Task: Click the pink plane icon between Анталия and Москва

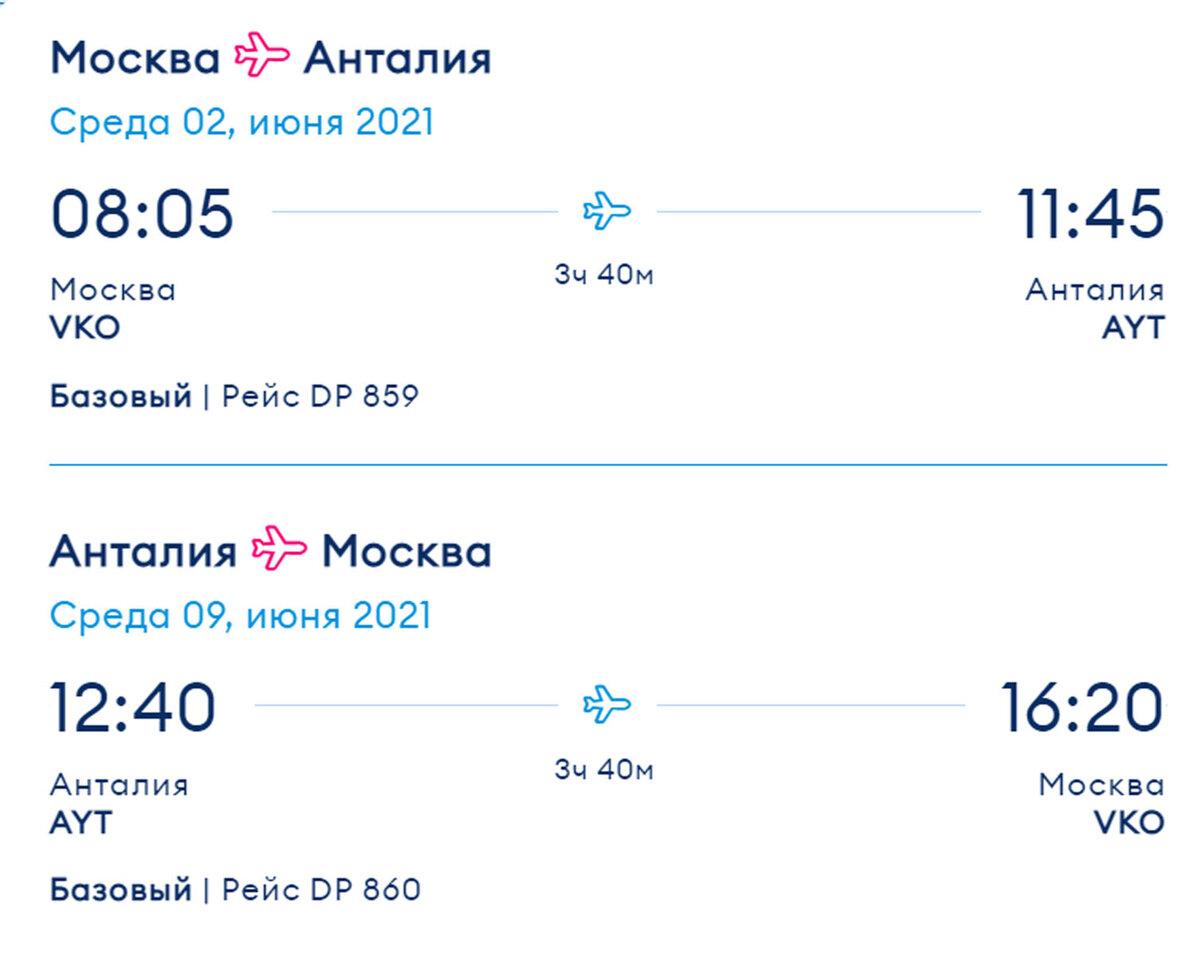Action: [279, 551]
